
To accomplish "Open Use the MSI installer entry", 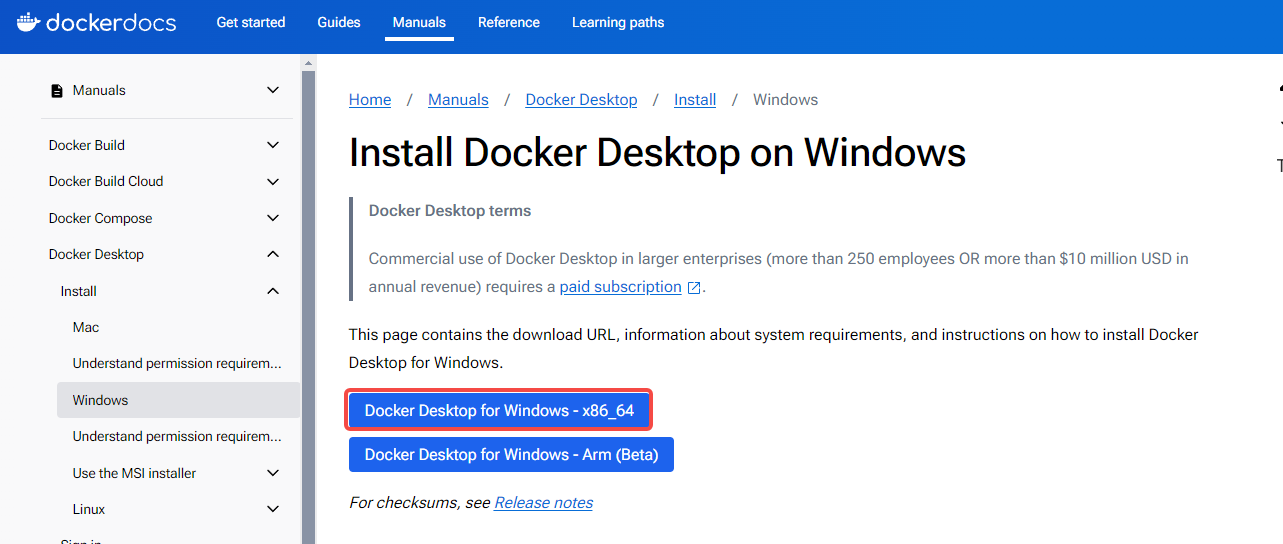I will coord(134,473).
